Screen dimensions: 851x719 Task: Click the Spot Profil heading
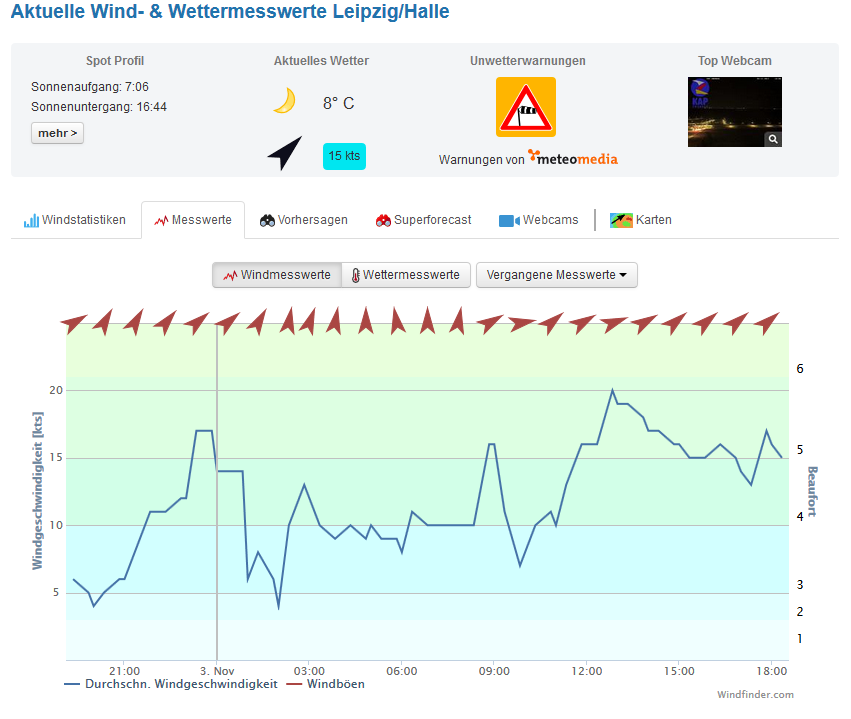click(115, 61)
